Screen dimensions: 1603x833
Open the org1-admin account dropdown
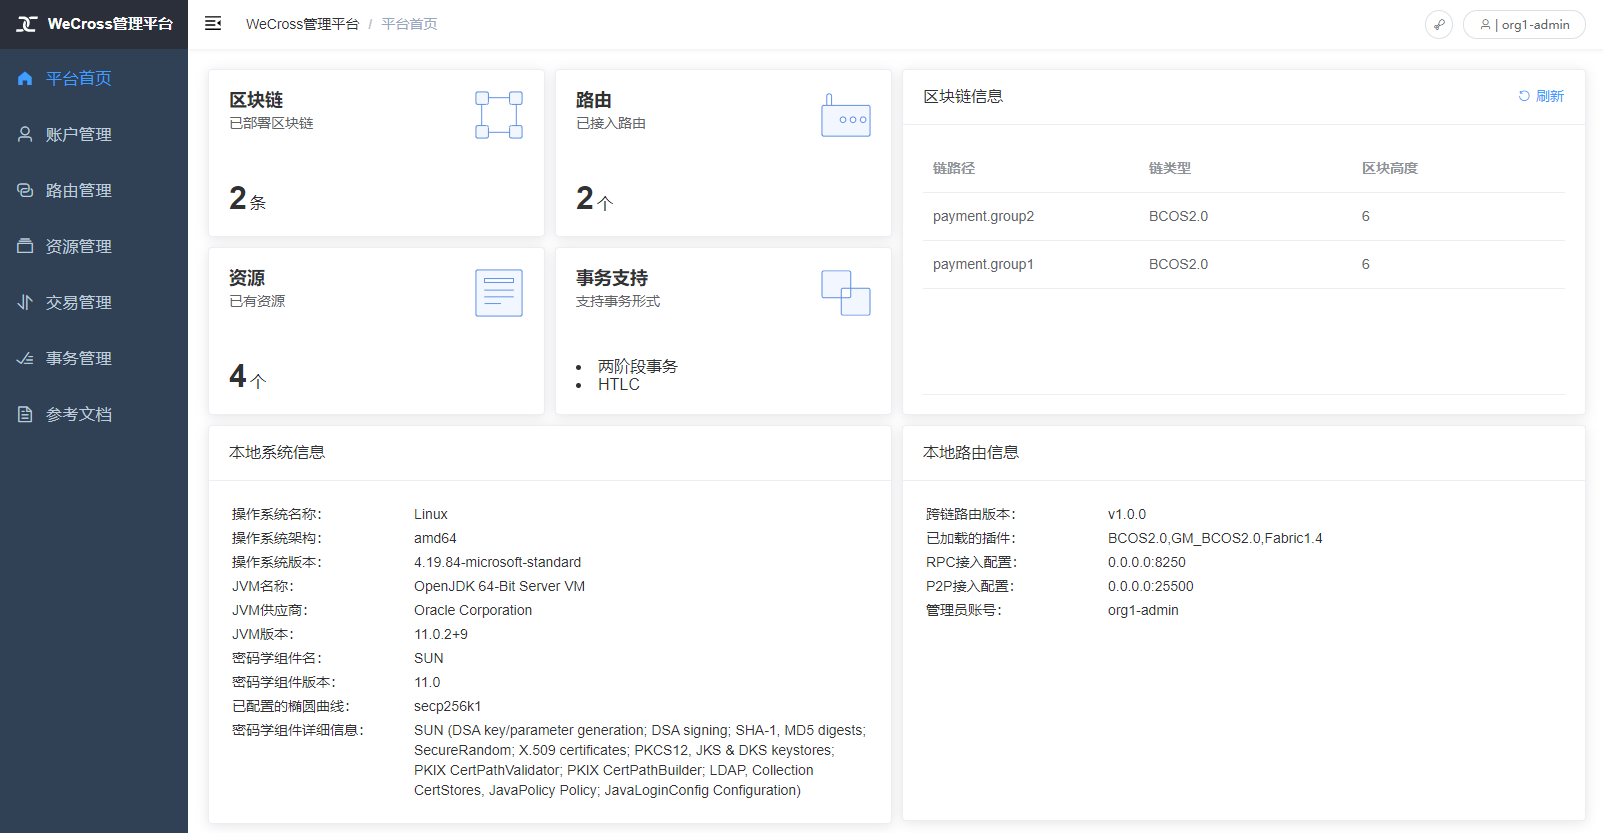1524,25
